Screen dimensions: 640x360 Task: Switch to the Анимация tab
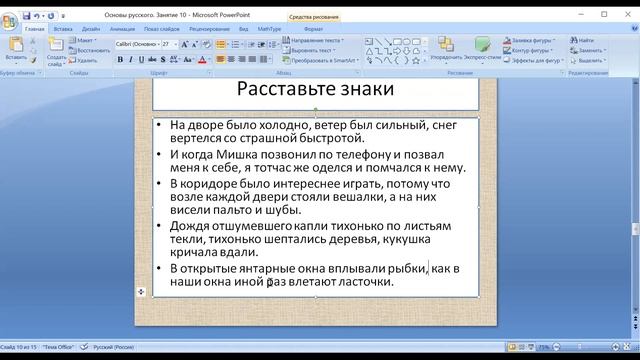point(122,29)
